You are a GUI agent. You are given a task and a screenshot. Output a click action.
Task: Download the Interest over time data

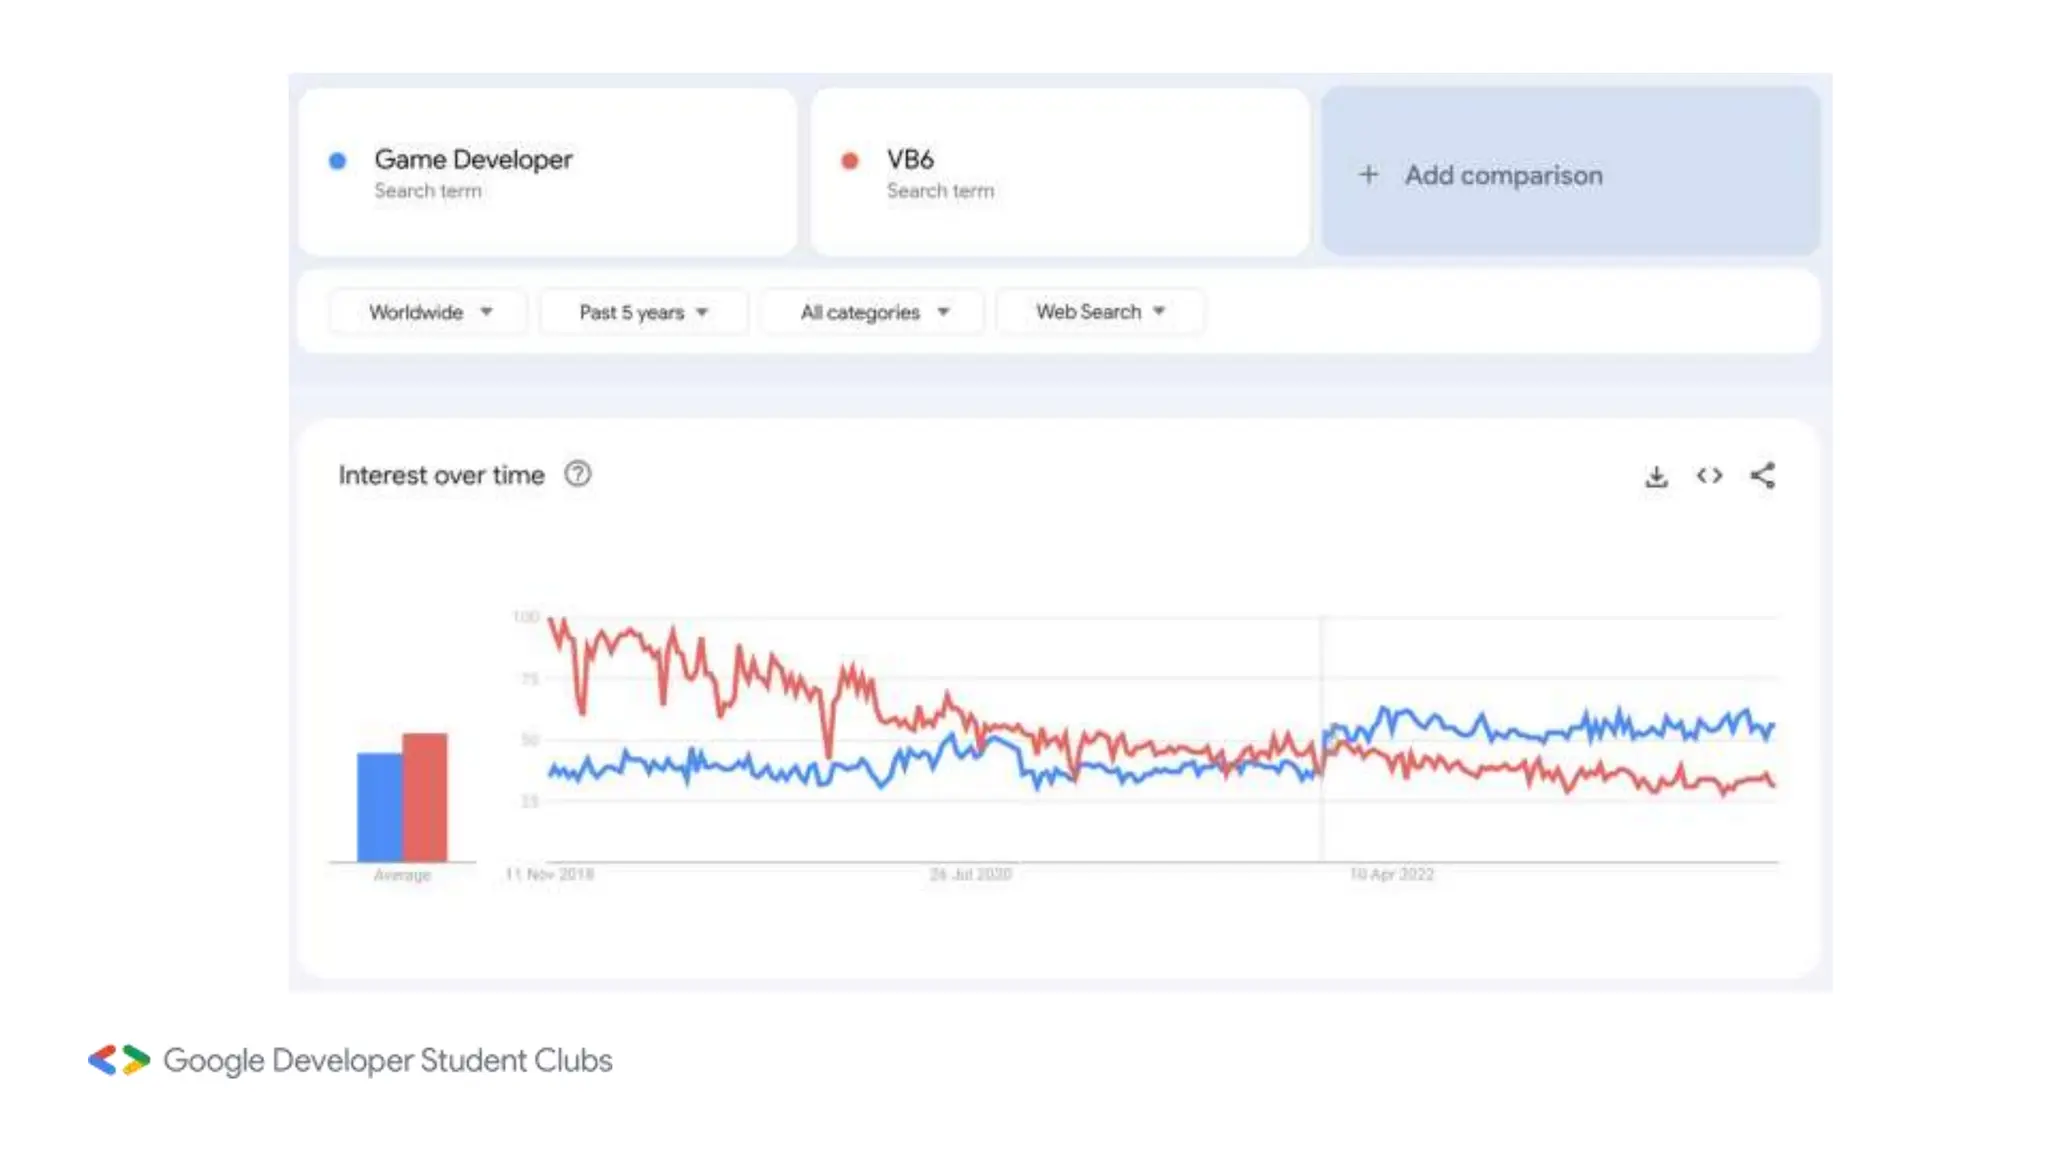[1656, 477]
